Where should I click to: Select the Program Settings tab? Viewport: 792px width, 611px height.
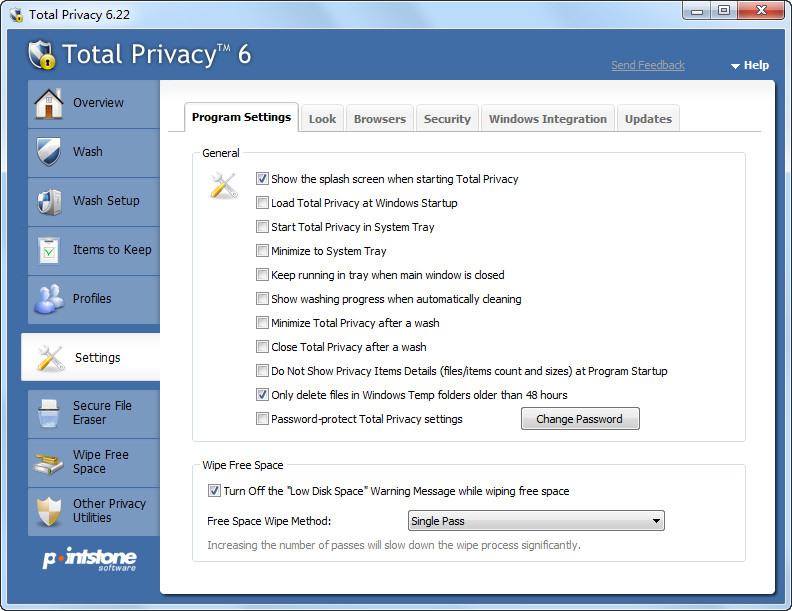click(x=241, y=117)
